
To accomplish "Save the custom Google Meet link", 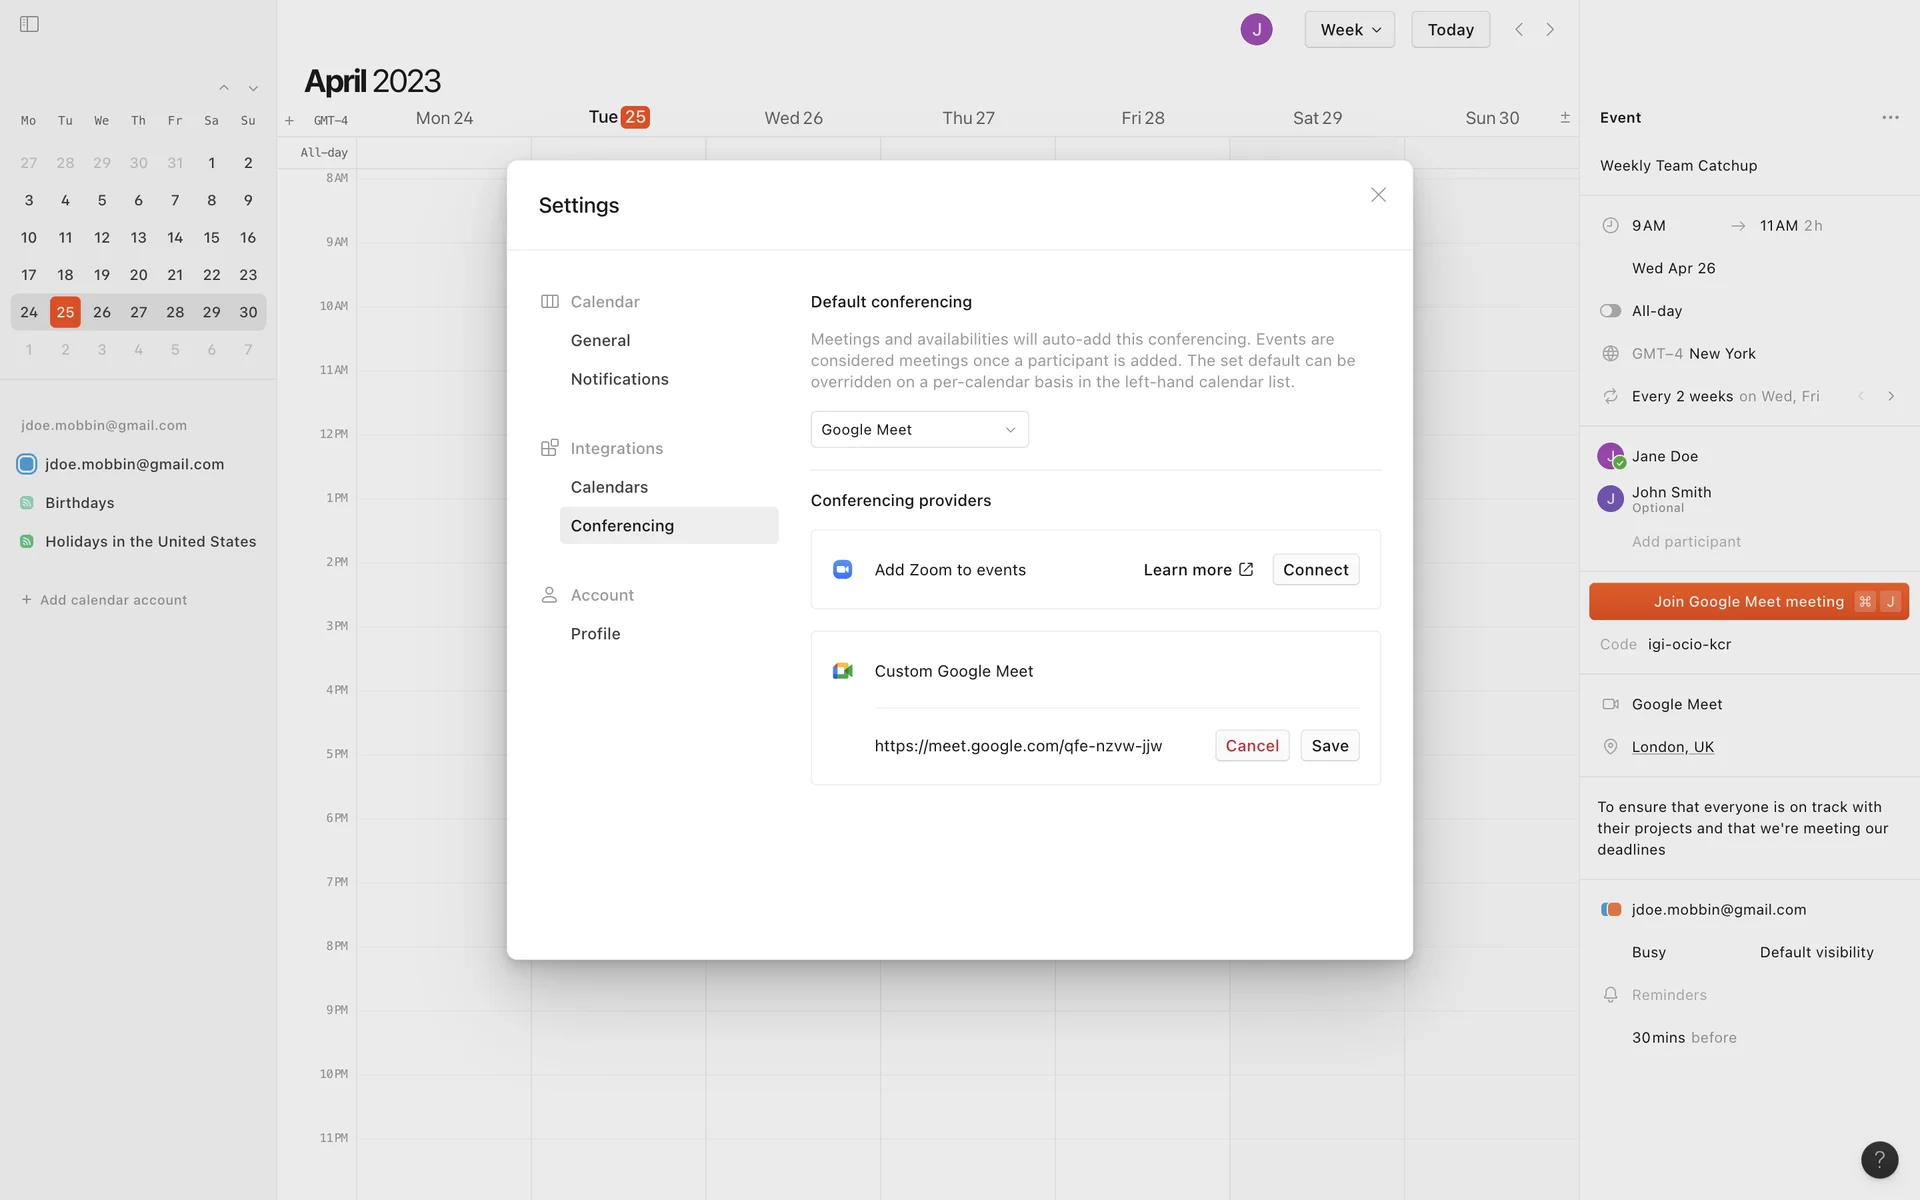I will click(x=1329, y=746).
